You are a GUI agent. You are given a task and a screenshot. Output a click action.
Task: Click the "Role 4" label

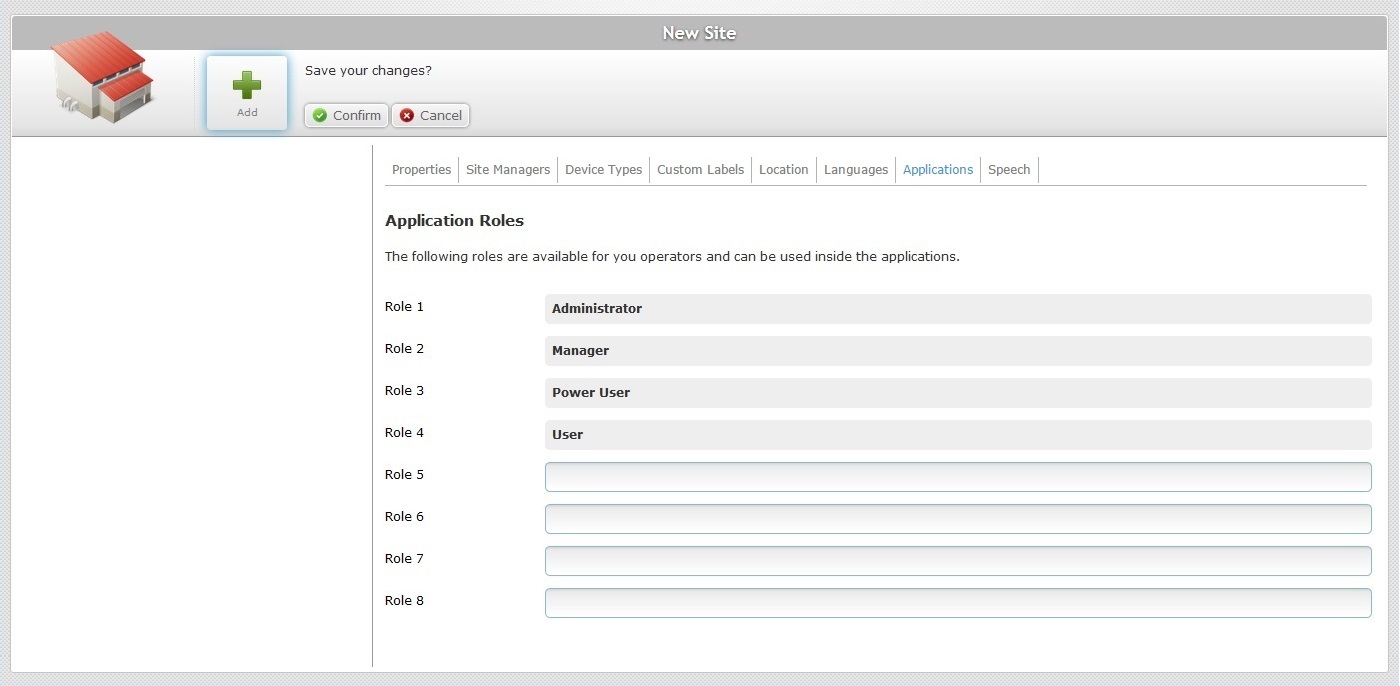tap(404, 433)
